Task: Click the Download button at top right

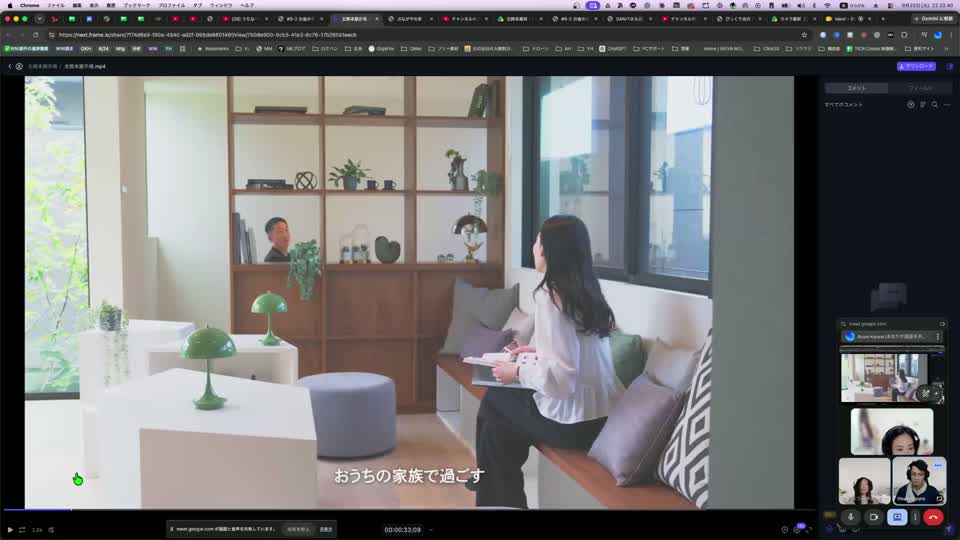Action: pyautogui.click(x=916, y=66)
